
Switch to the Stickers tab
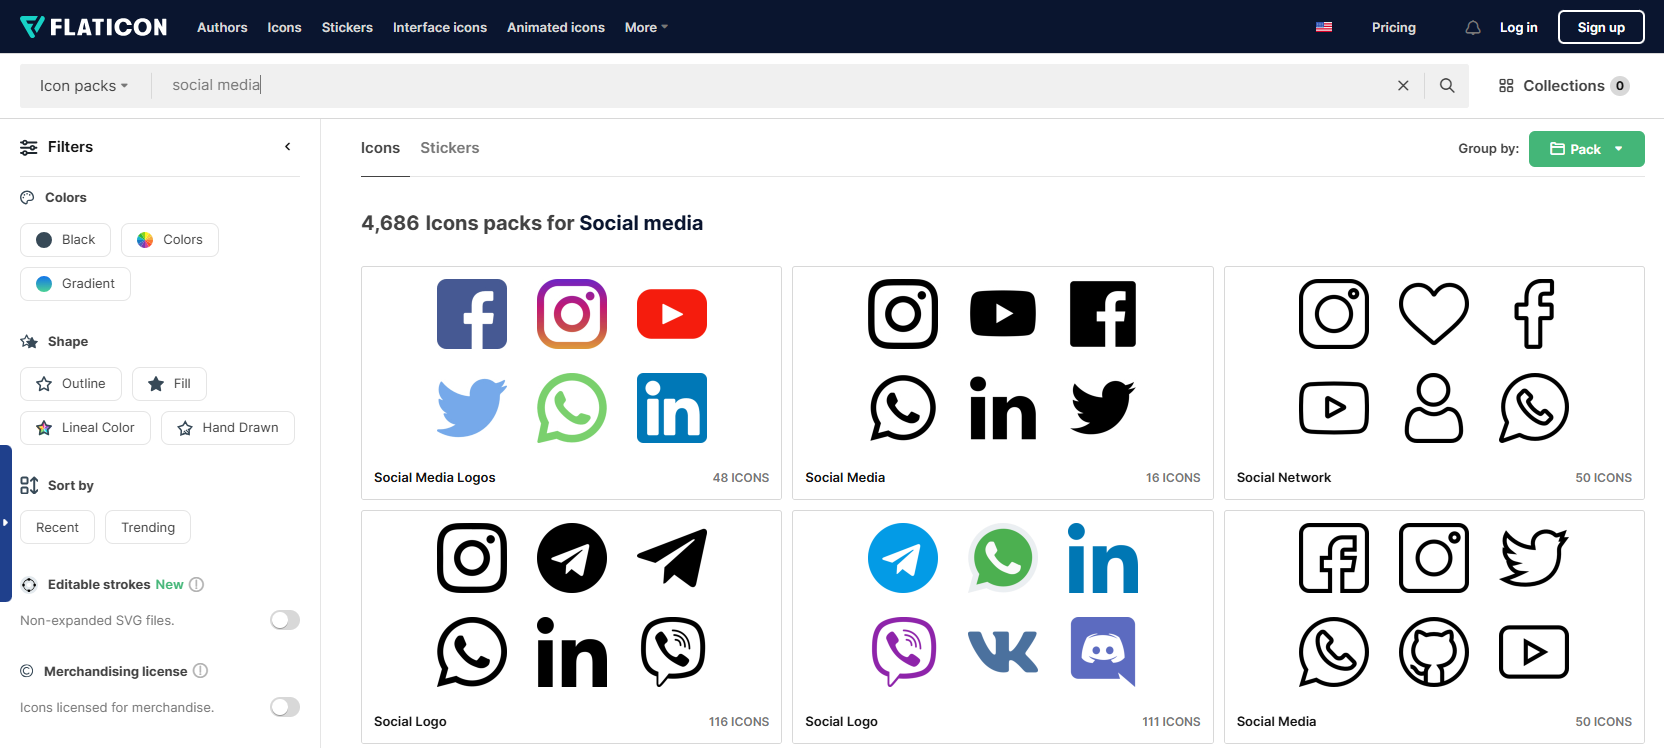click(x=449, y=148)
